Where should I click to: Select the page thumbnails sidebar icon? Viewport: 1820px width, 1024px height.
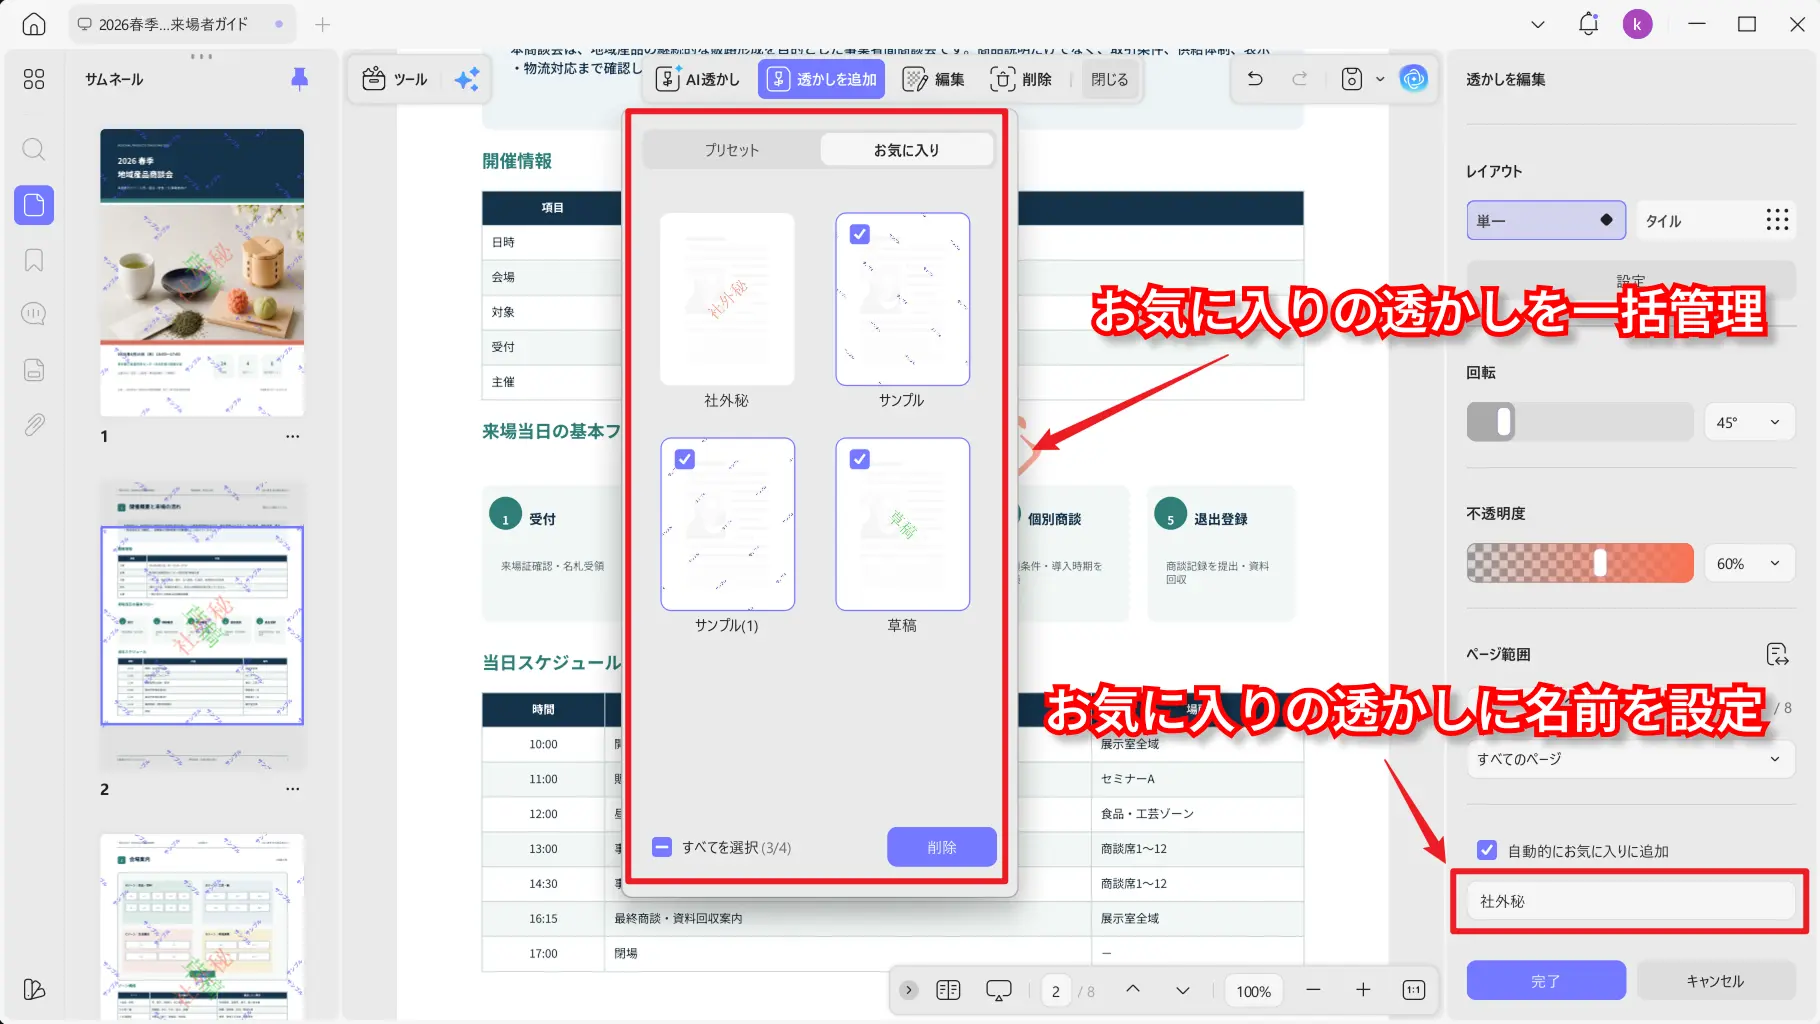pyautogui.click(x=34, y=205)
